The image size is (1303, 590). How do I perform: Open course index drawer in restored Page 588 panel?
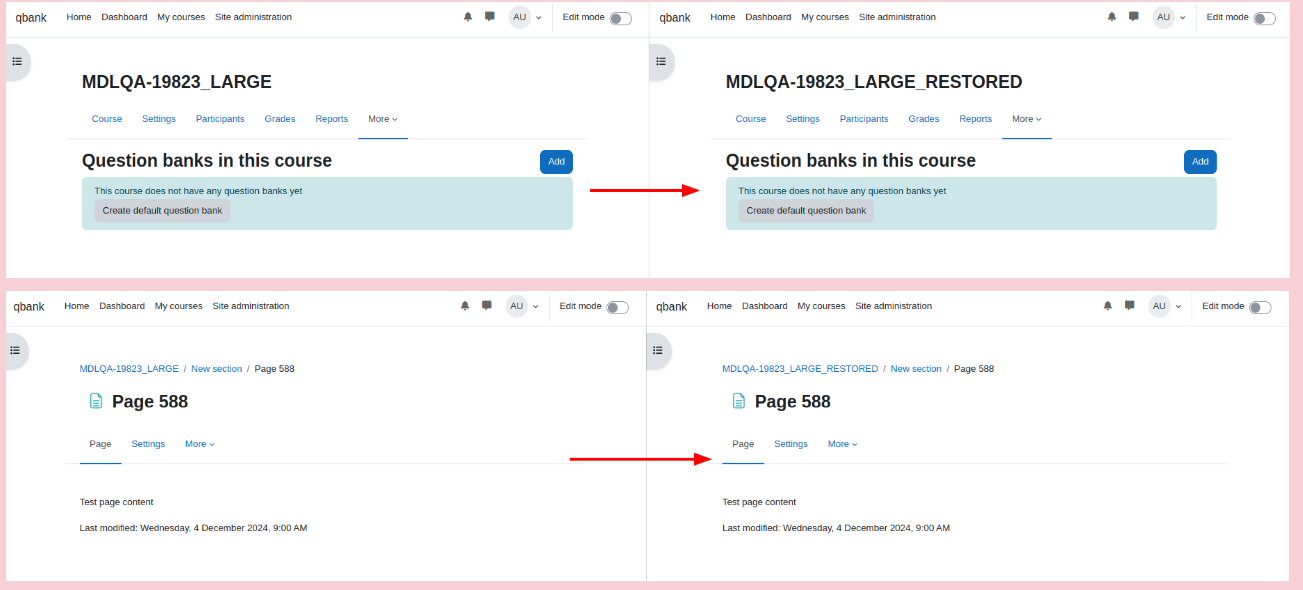[658, 350]
